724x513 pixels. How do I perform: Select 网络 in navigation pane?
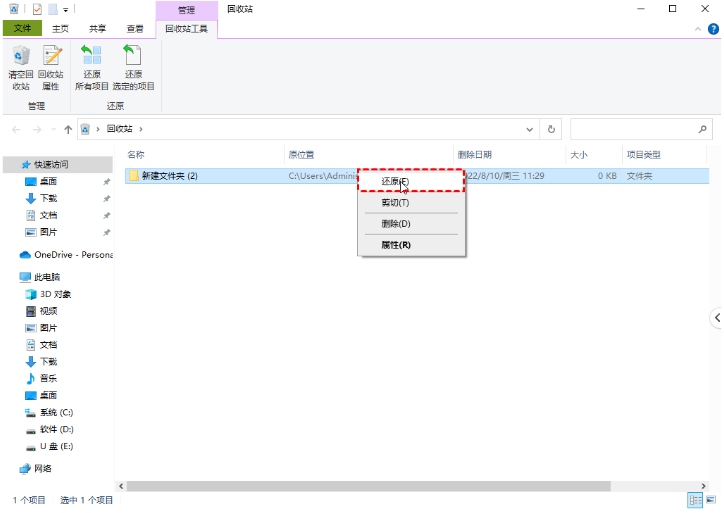pos(42,468)
